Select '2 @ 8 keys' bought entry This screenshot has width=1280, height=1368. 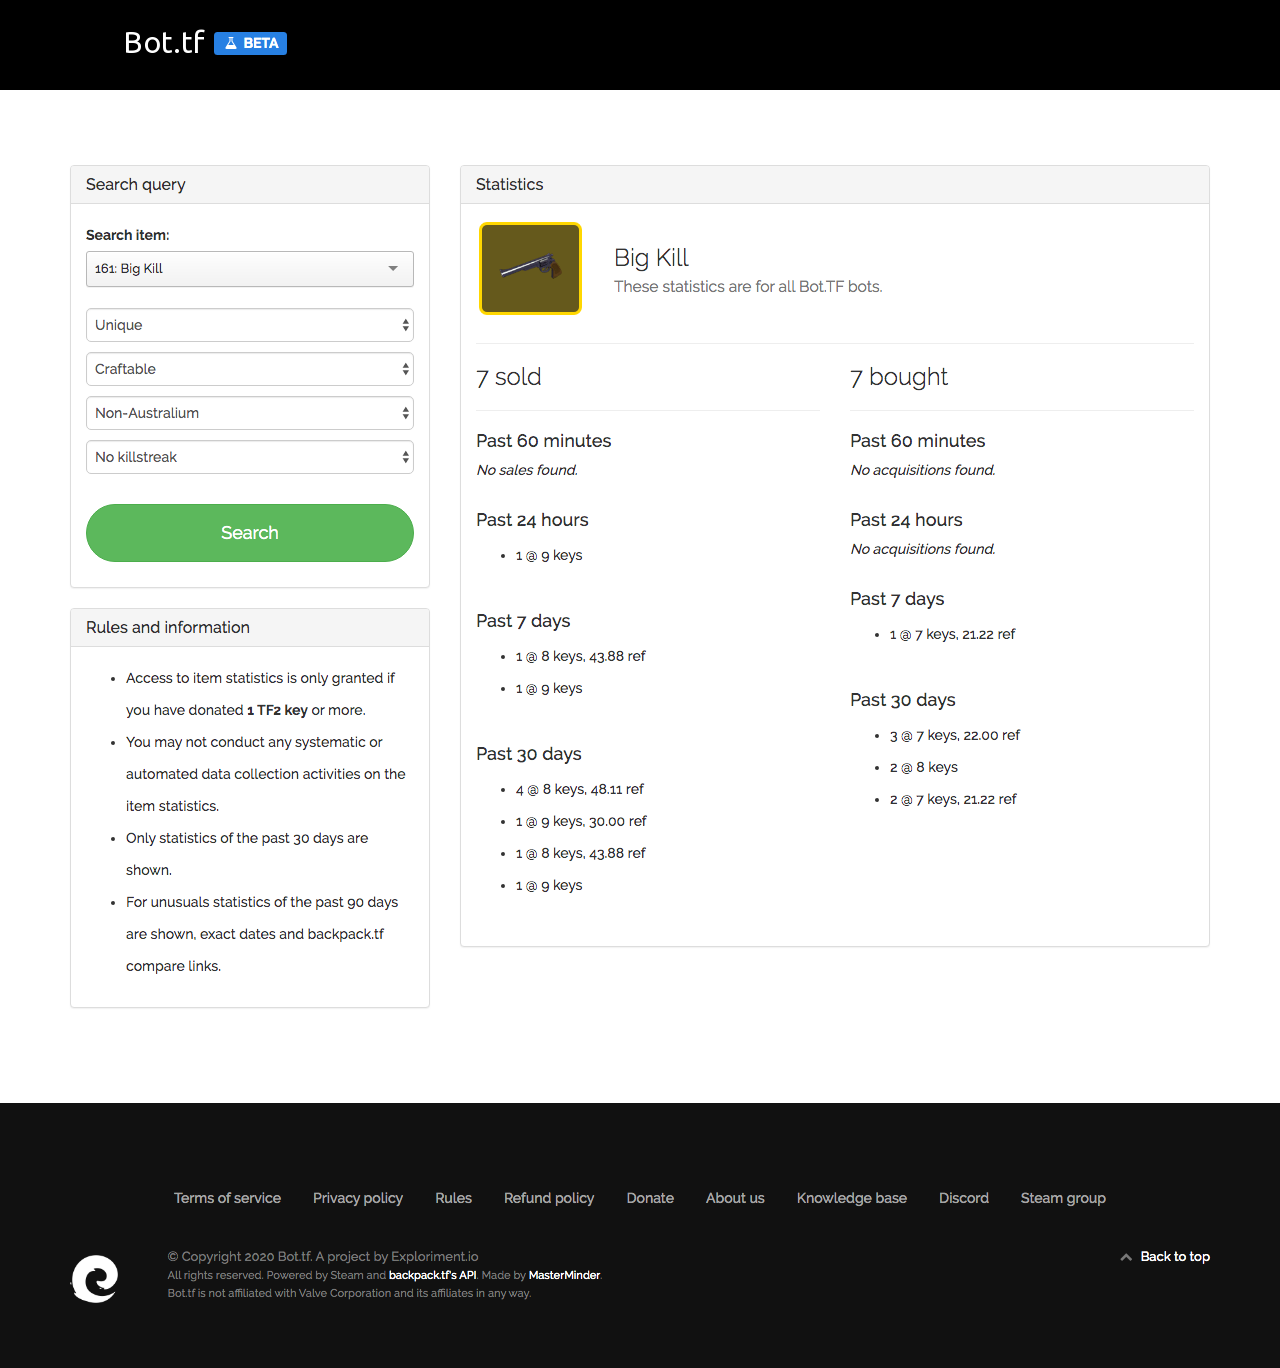pyautogui.click(x=924, y=767)
